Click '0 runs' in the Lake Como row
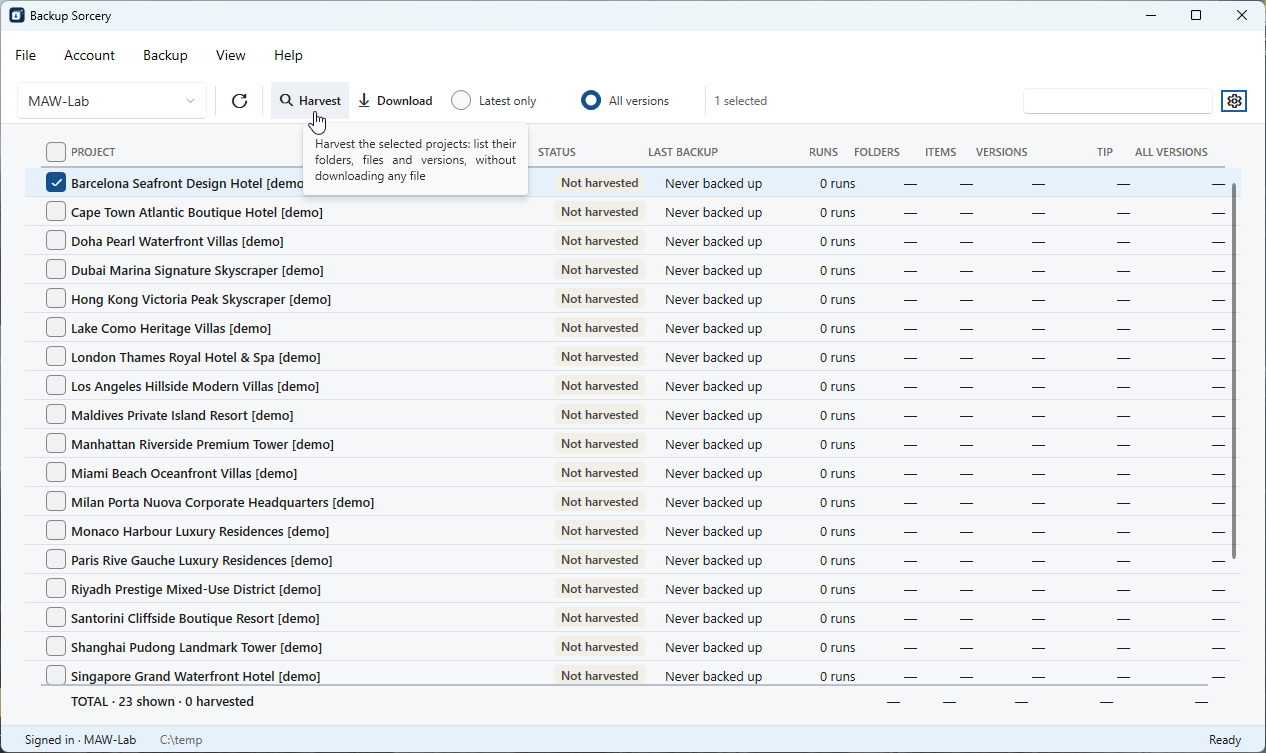Screen dimensions: 1266x753 tap(838, 328)
